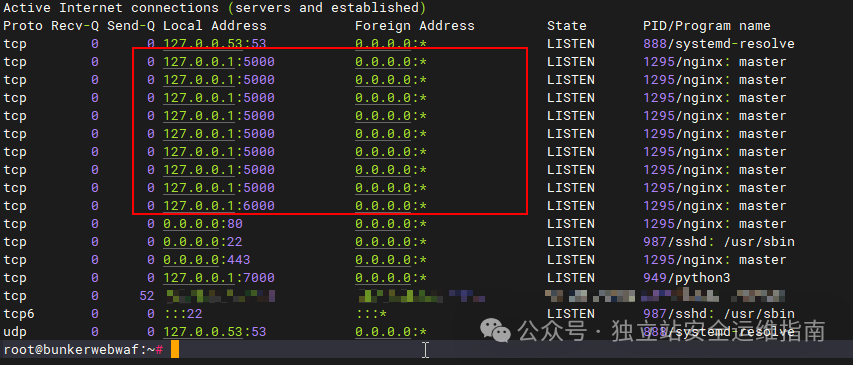Click the 0.0.0.0:22 local address
853x365 pixels.
[x=203, y=242]
